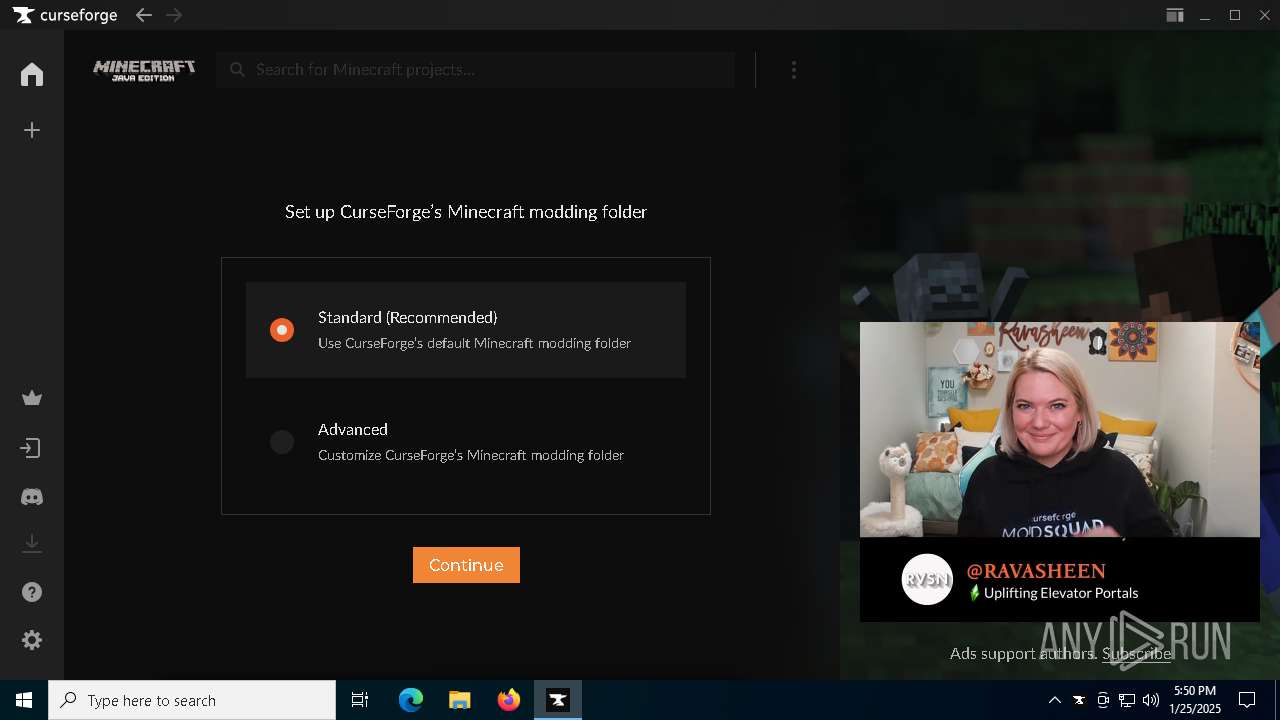Open File Explorer from the taskbar

coord(460,700)
